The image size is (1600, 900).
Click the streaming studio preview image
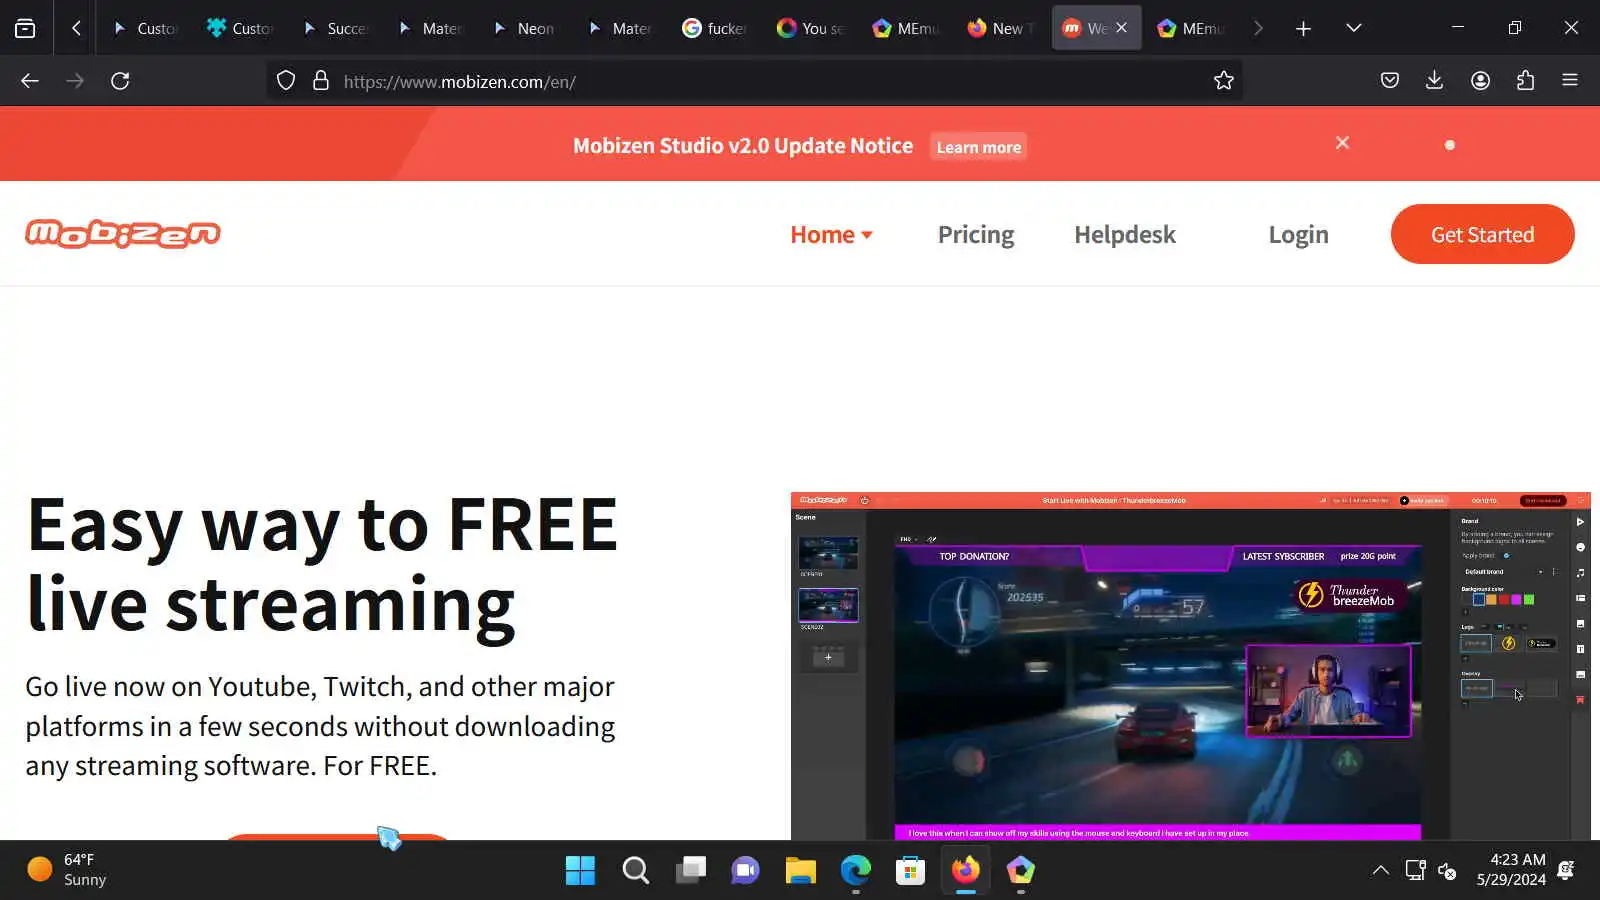click(1191, 666)
